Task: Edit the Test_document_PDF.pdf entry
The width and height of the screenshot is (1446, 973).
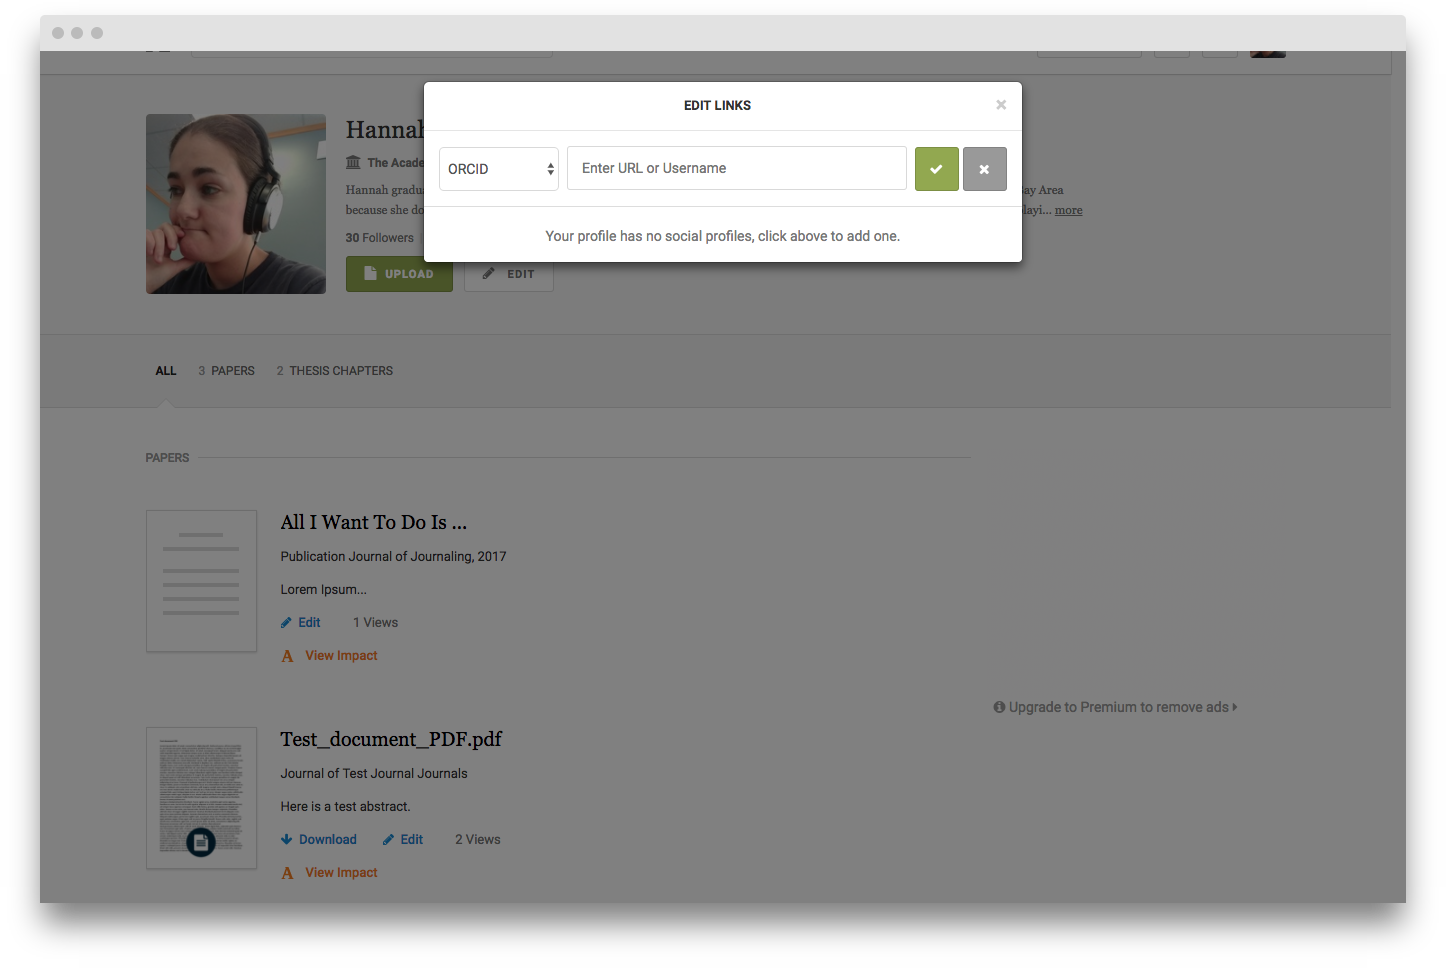Action: coord(403,840)
